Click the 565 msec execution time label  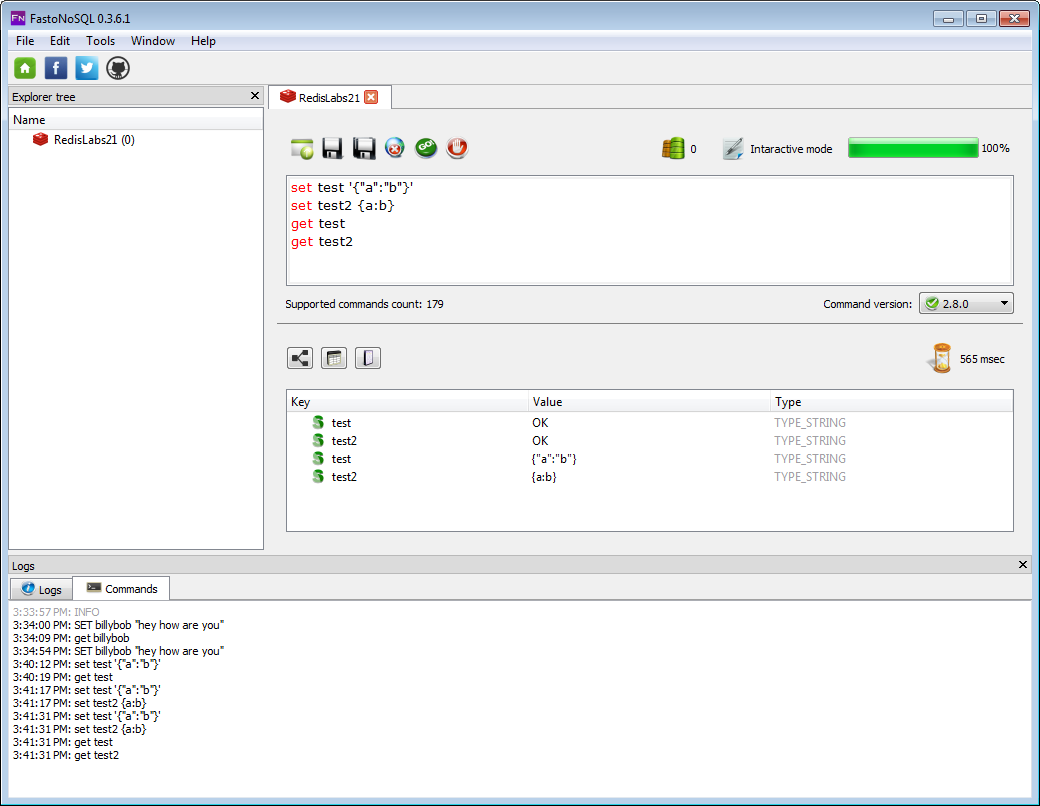point(982,359)
